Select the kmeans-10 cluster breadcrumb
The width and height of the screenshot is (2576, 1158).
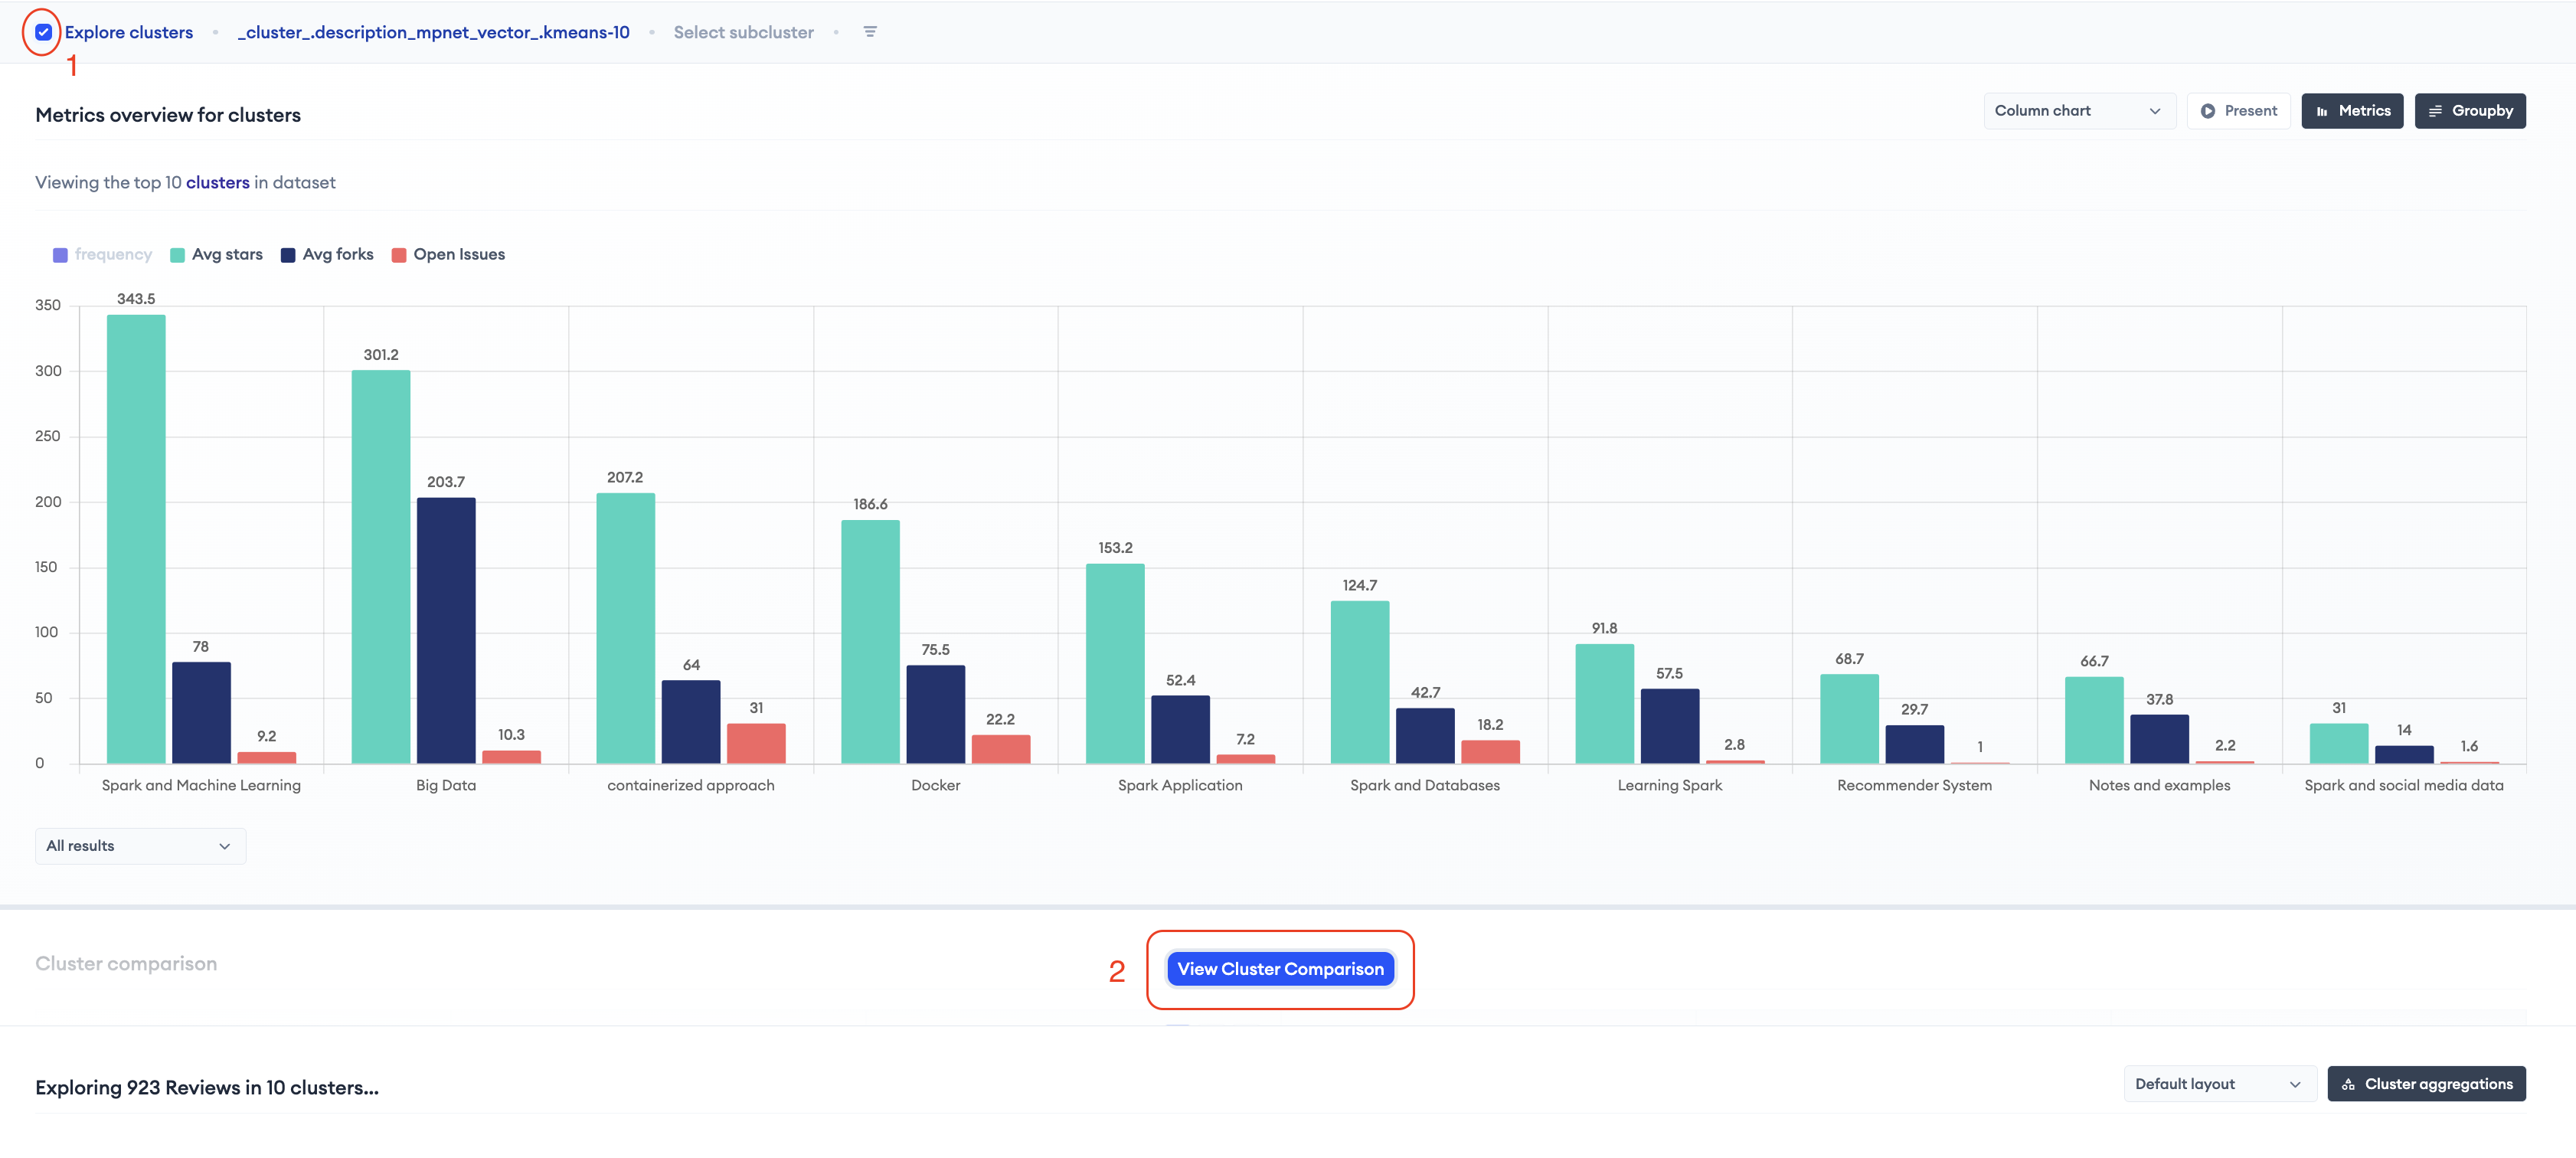433,32
